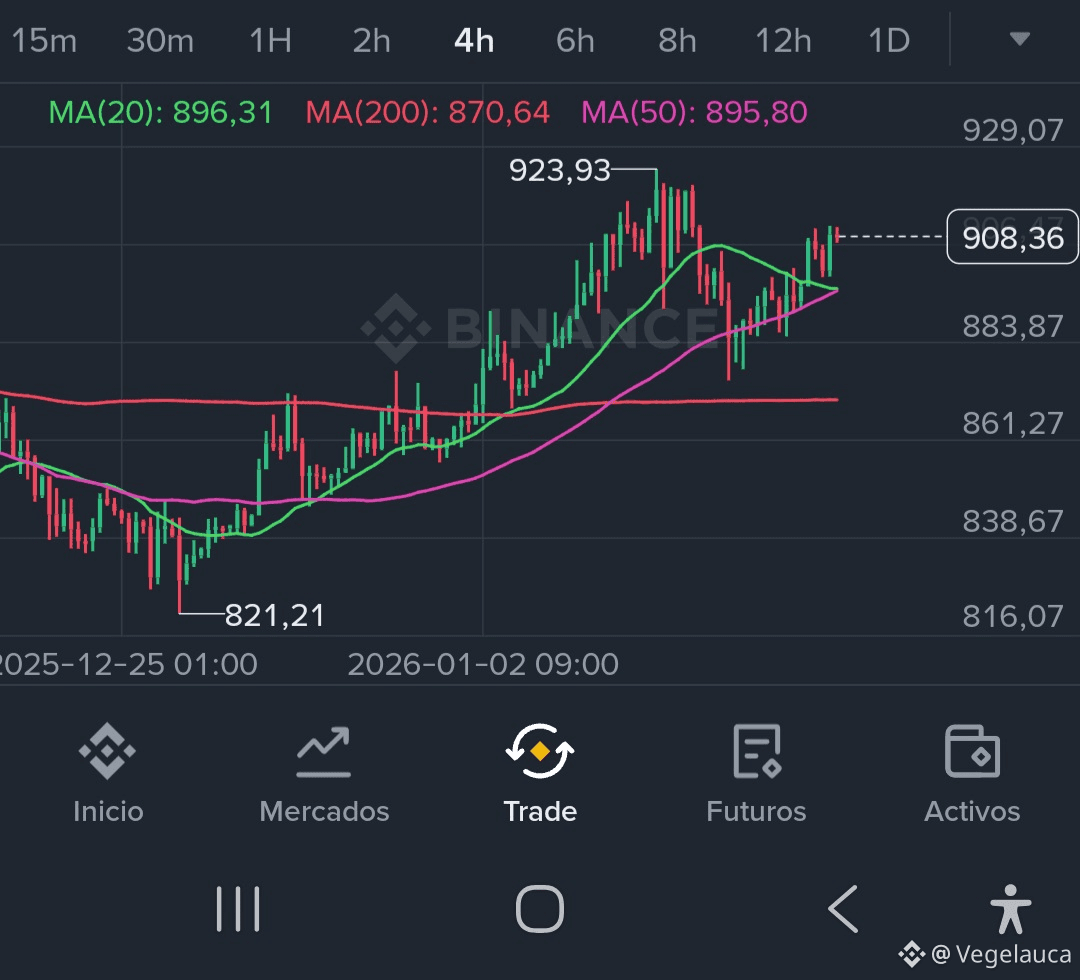This screenshot has width=1080, height=980.
Task: Switch to the 12h interval
Action: point(783,41)
